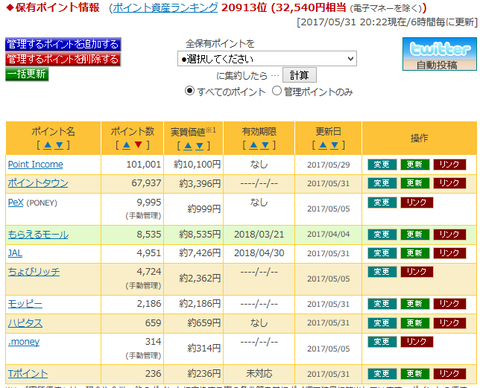Click green 一括更新 button
The image size is (480, 388).
(x=27, y=74)
